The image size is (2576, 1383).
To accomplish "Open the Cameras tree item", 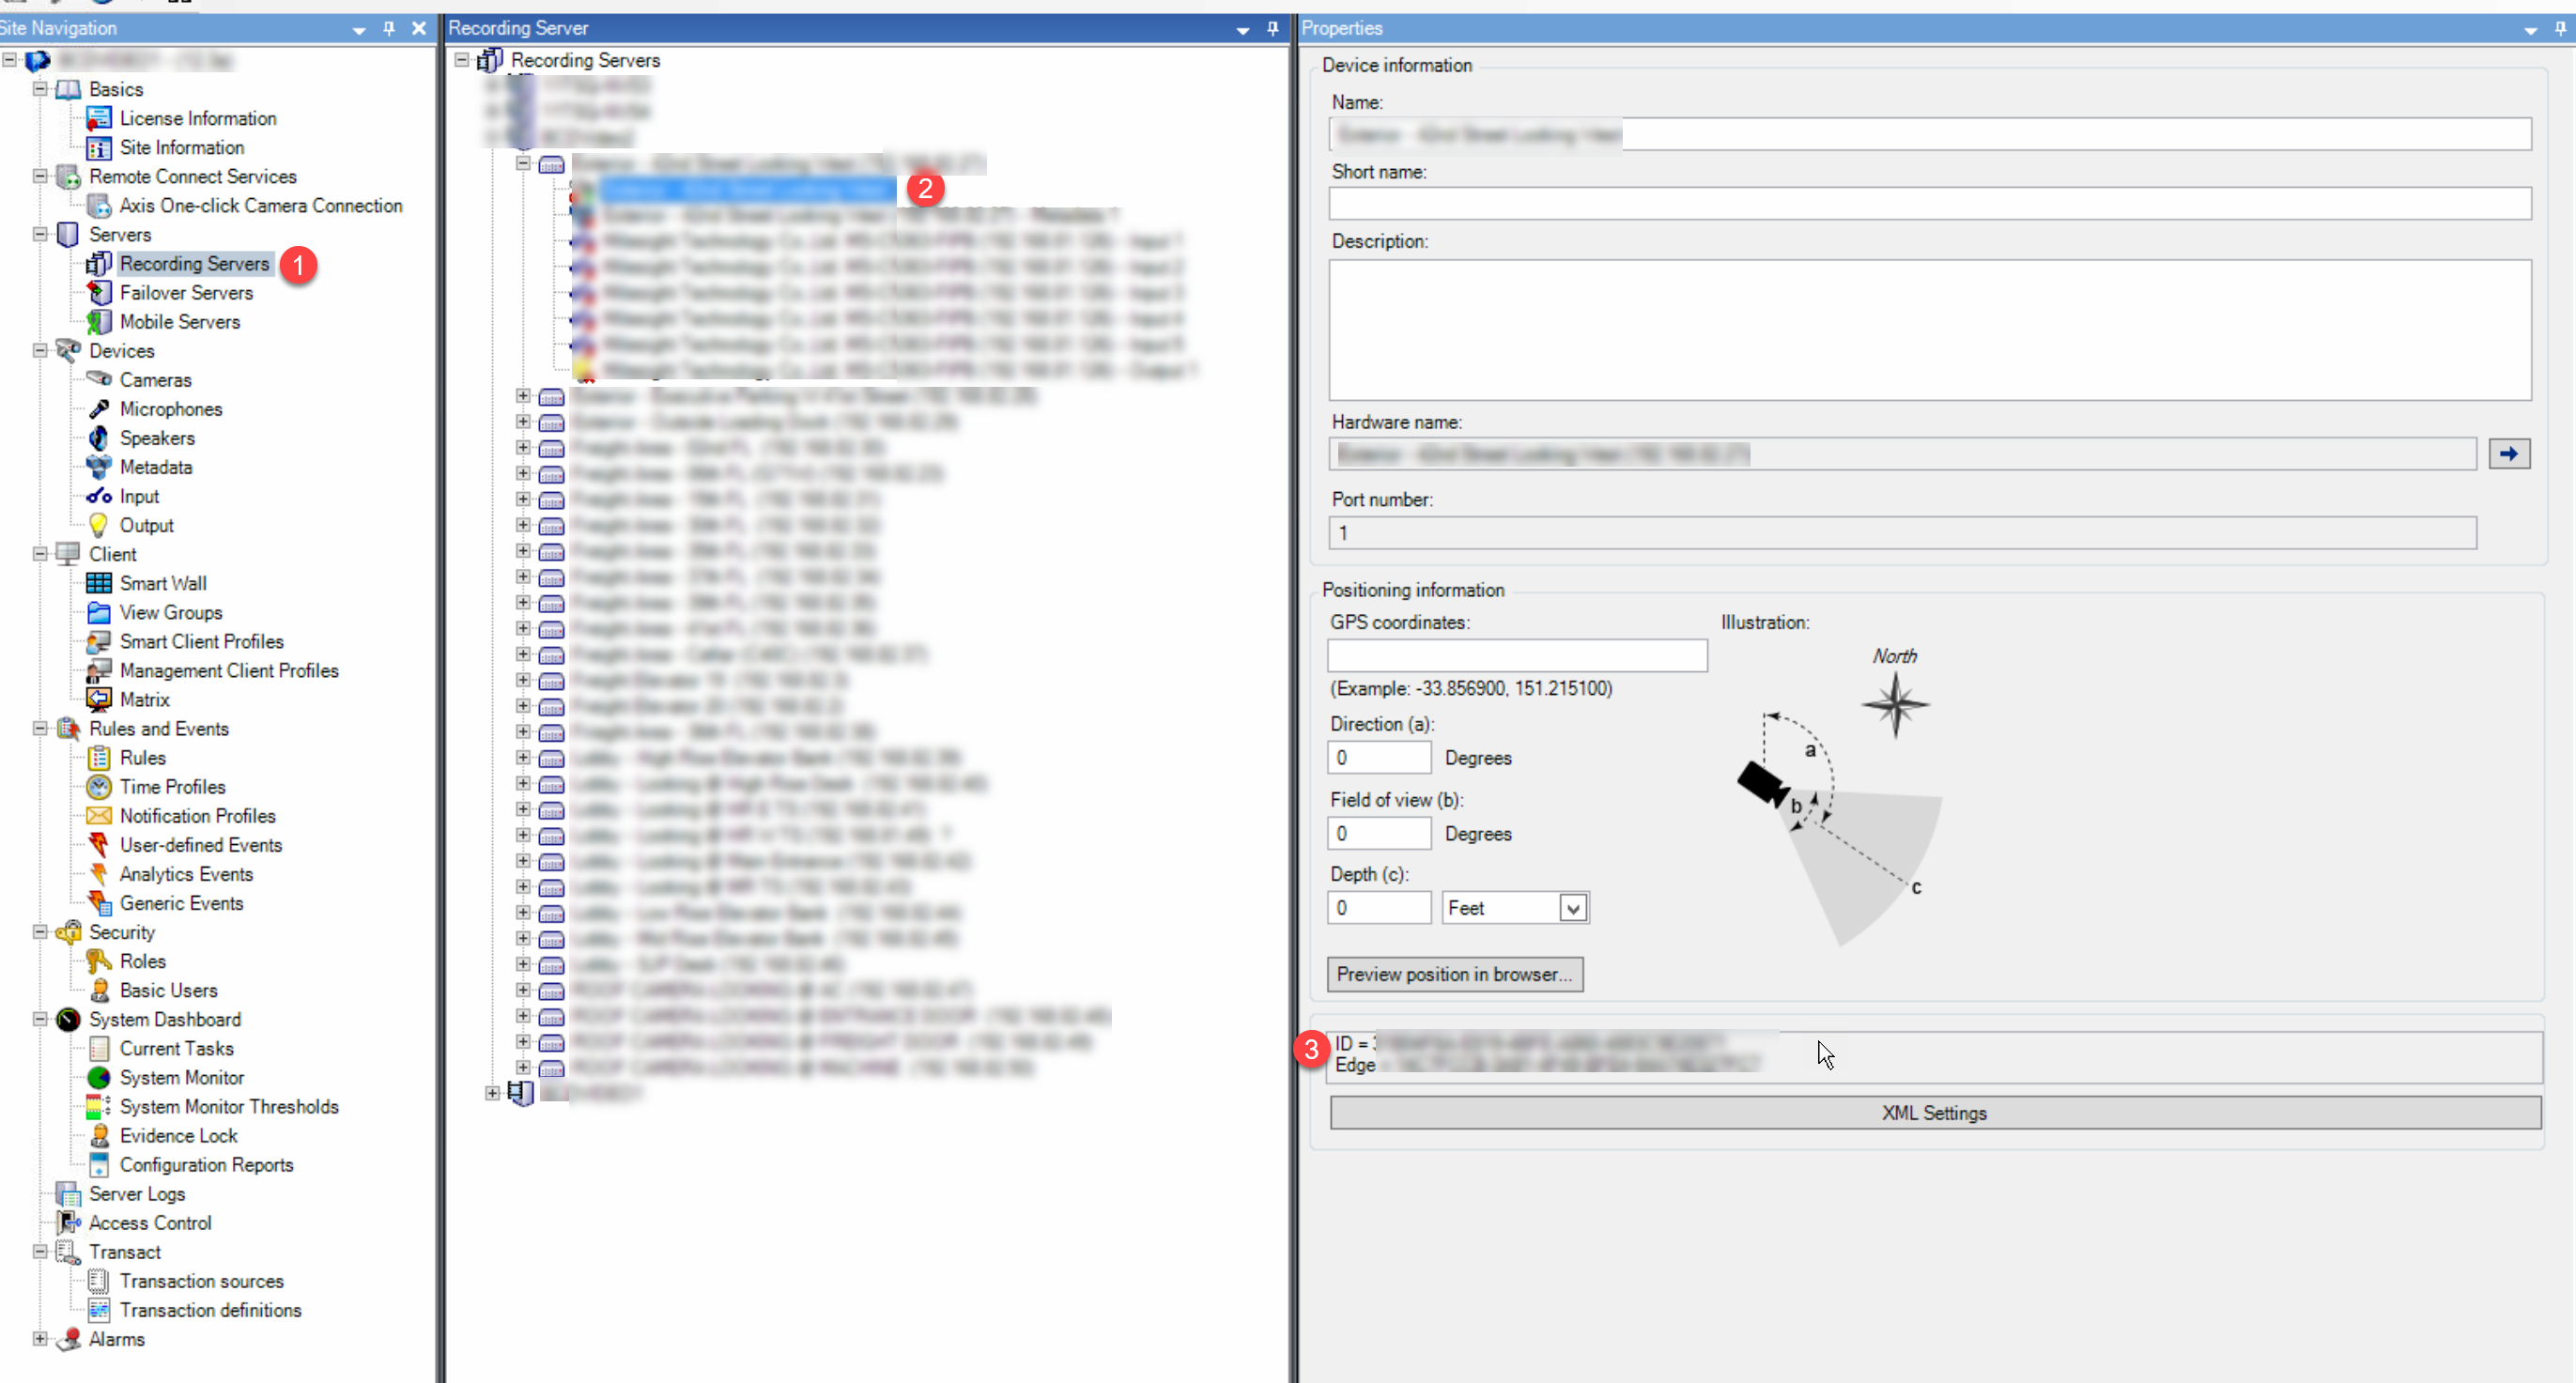I will [x=155, y=380].
